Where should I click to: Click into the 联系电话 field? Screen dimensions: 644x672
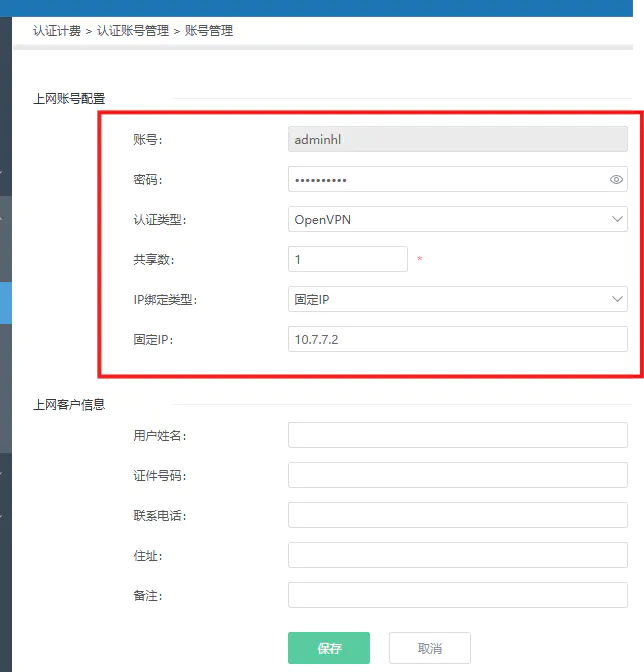pyautogui.click(x=457, y=515)
